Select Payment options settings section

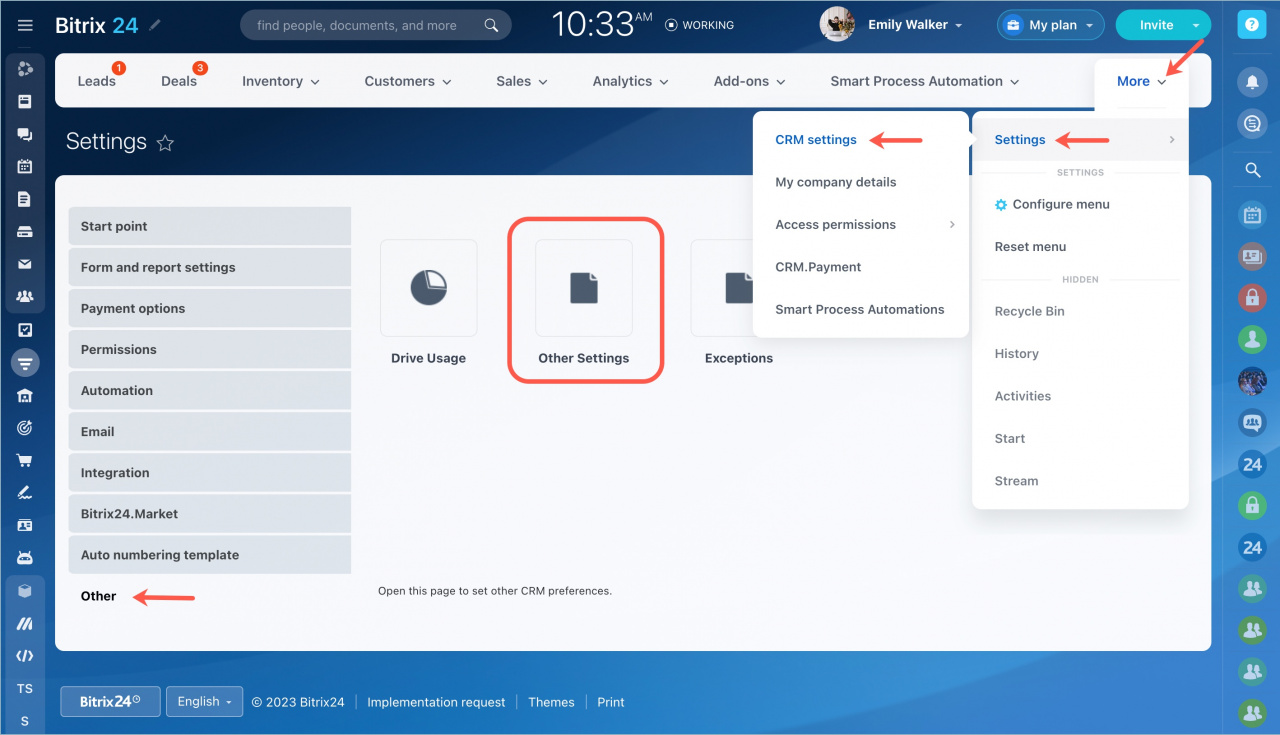pos(210,308)
